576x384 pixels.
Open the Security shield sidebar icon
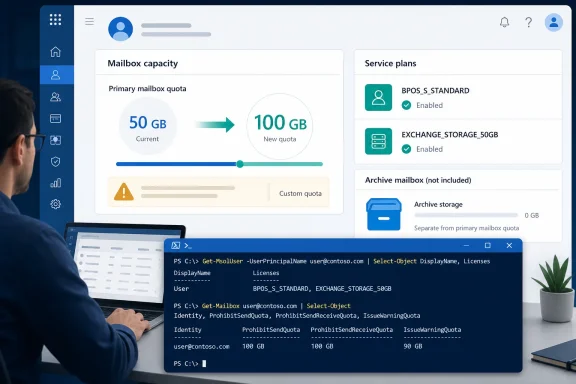pos(55,161)
